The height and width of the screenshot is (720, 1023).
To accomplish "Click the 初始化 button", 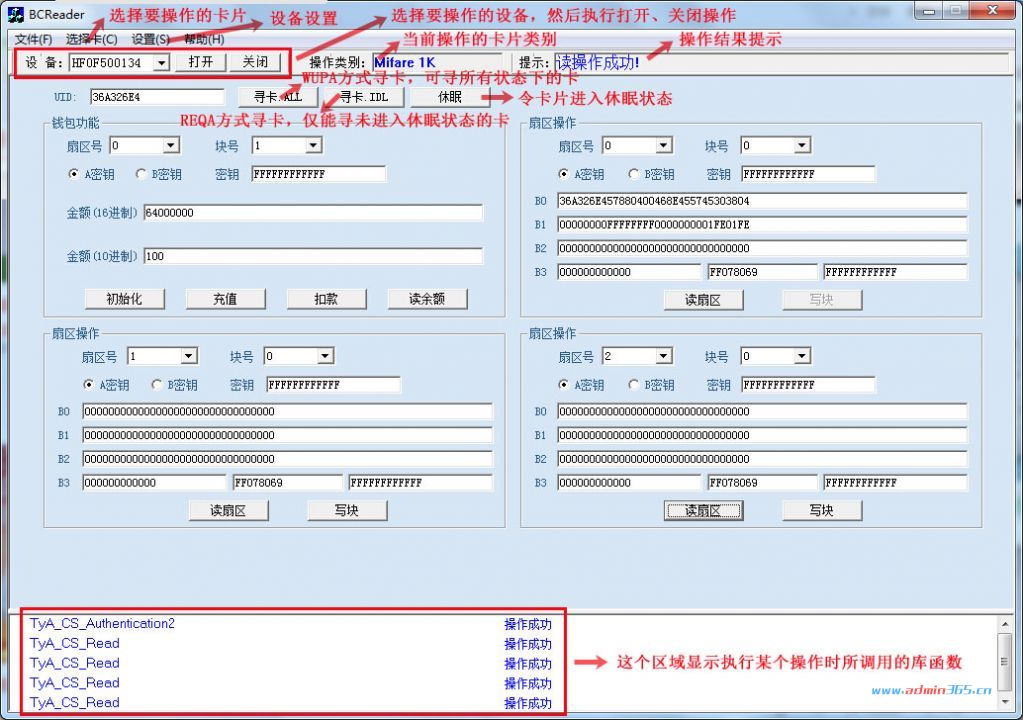I will coord(124,299).
